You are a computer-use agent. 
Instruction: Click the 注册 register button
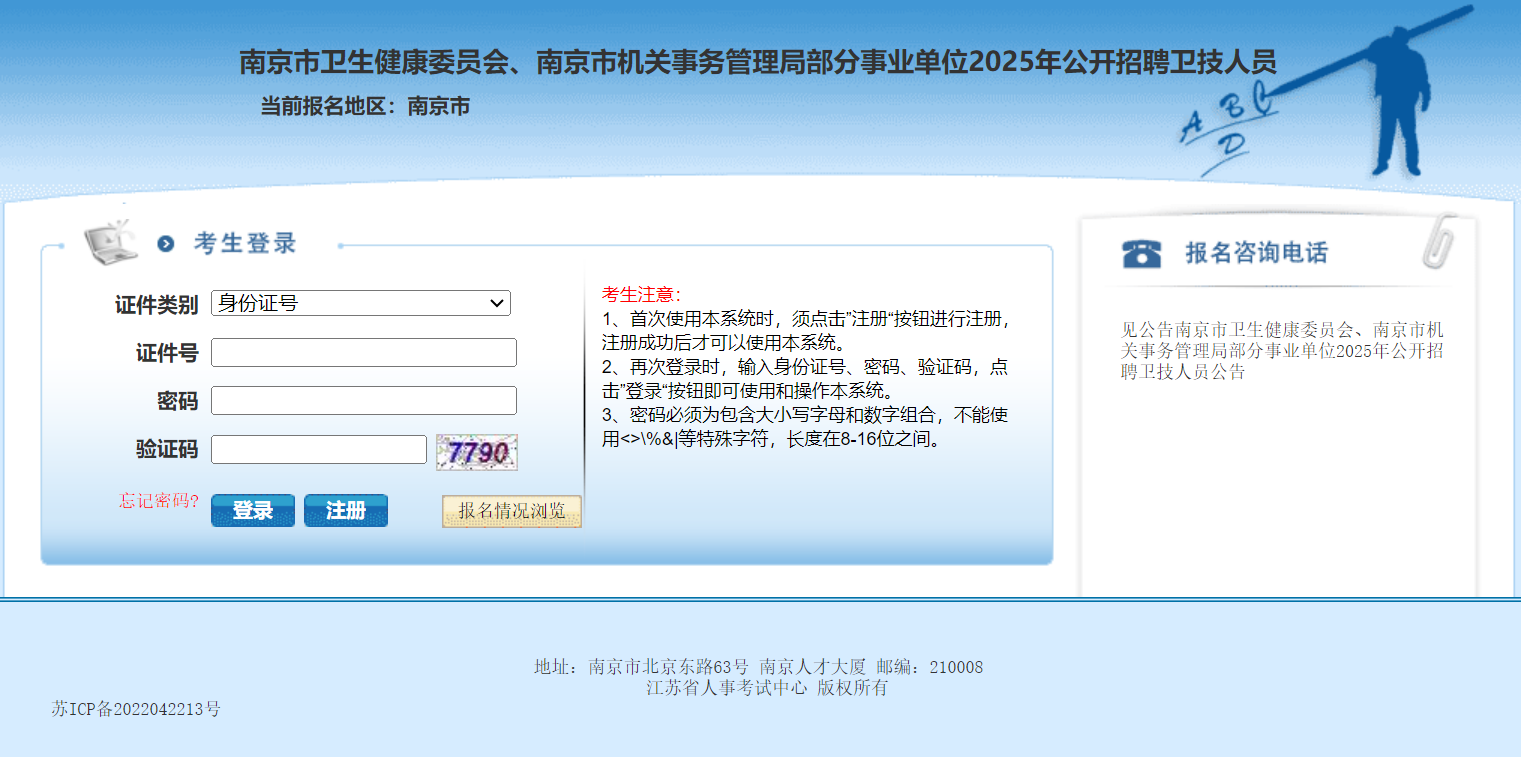pyautogui.click(x=346, y=510)
